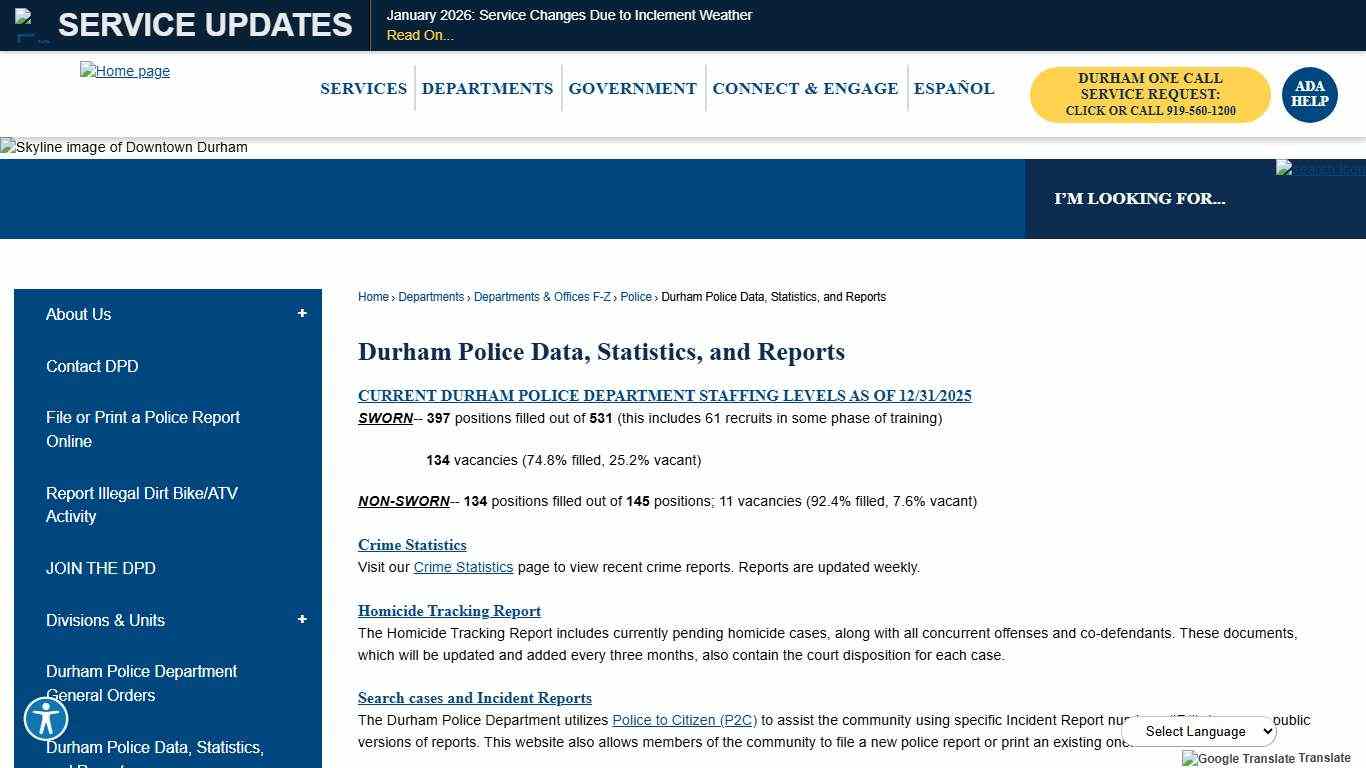Screen dimensions: 1366x768
Task: Open Police to Citizen (P2C)
Action: coord(683,719)
